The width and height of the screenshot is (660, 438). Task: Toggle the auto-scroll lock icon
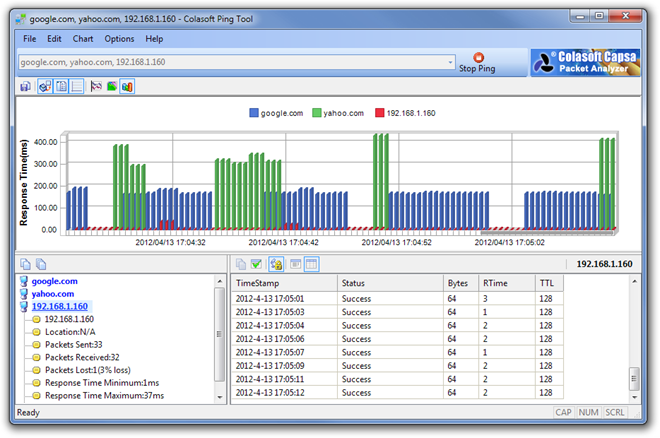[276, 264]
